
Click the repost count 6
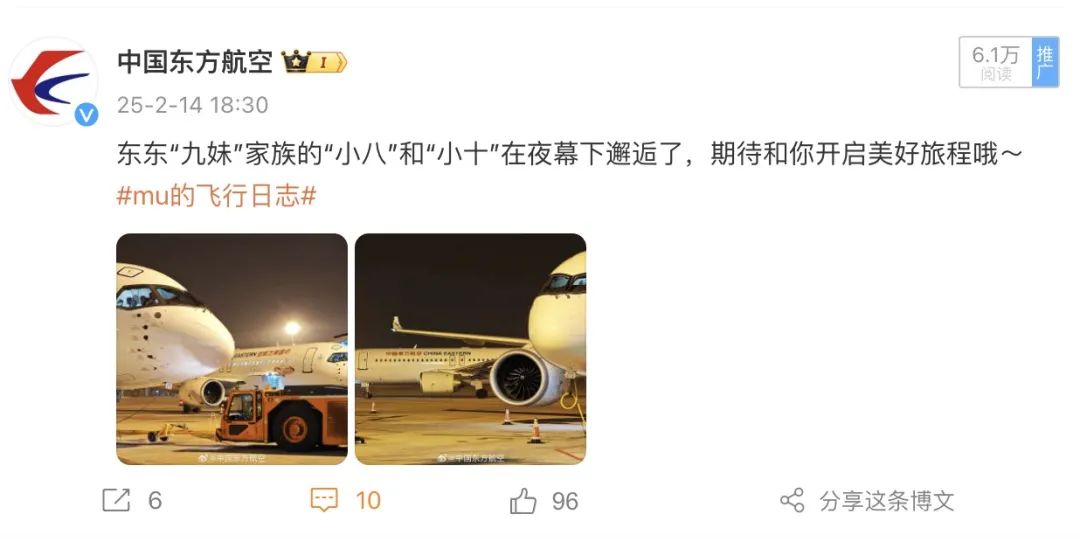pyautogui.click(x=155, y=501)
